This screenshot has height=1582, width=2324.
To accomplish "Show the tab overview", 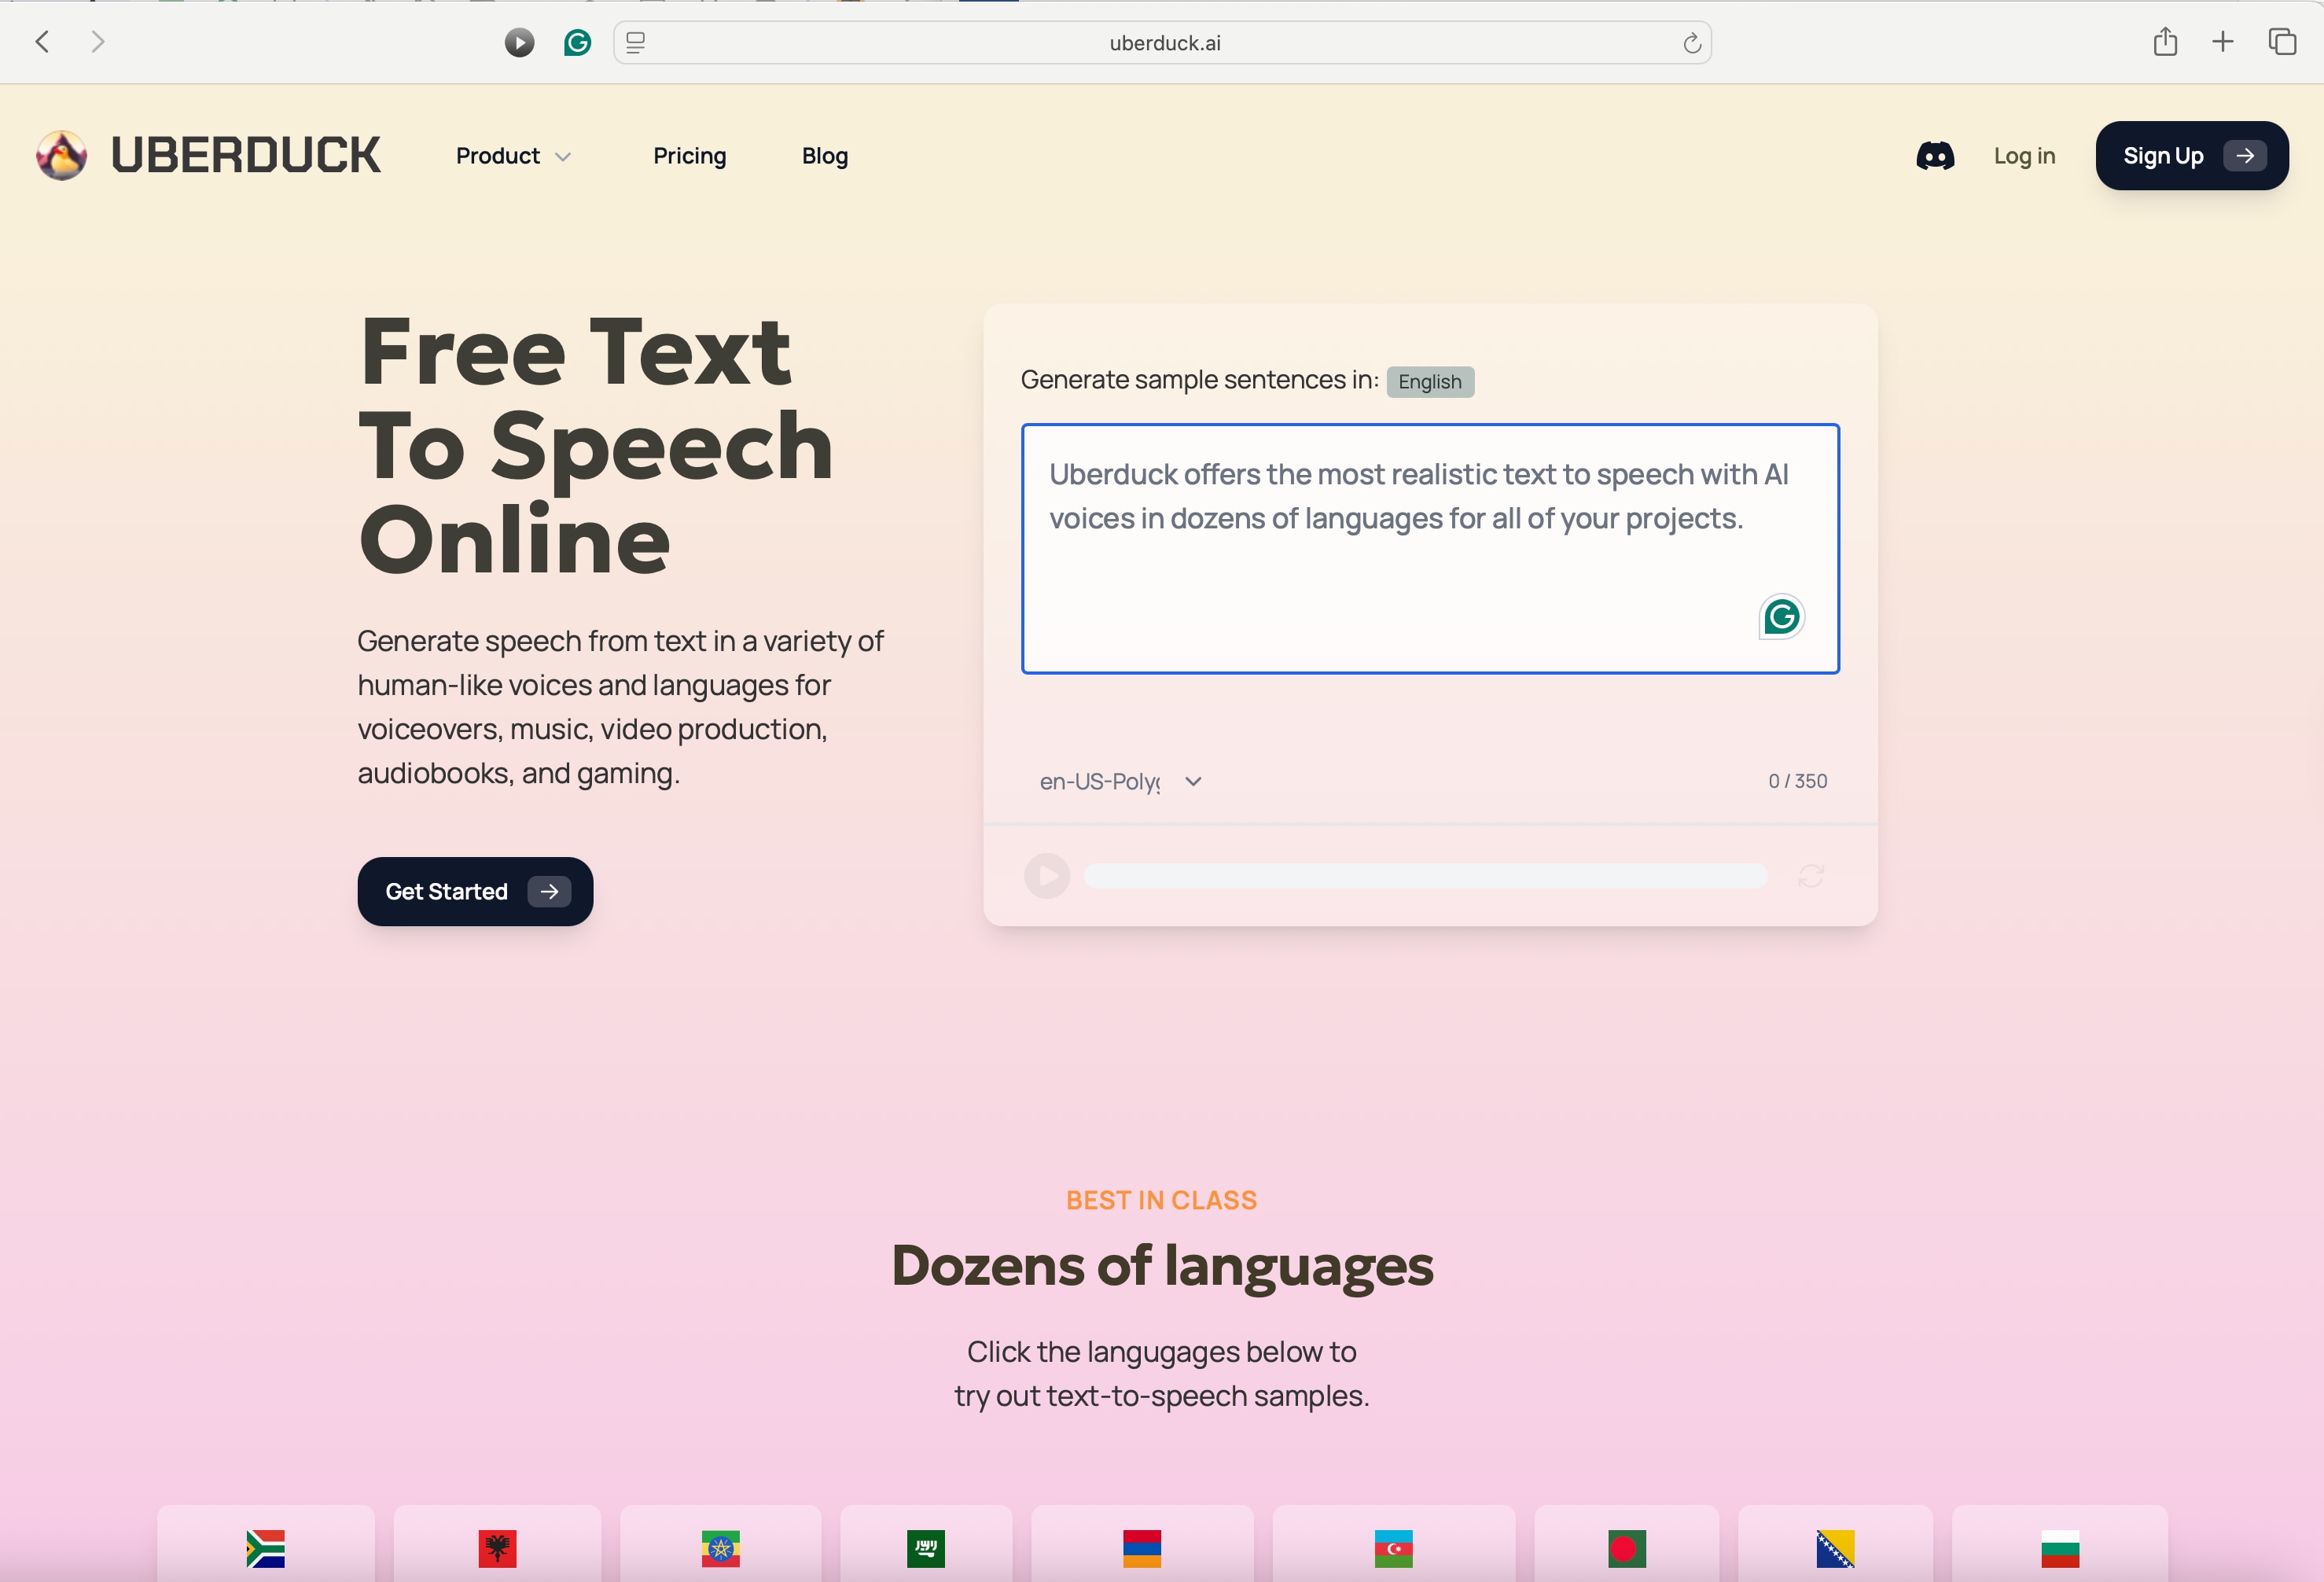I will click(2281, 42).
